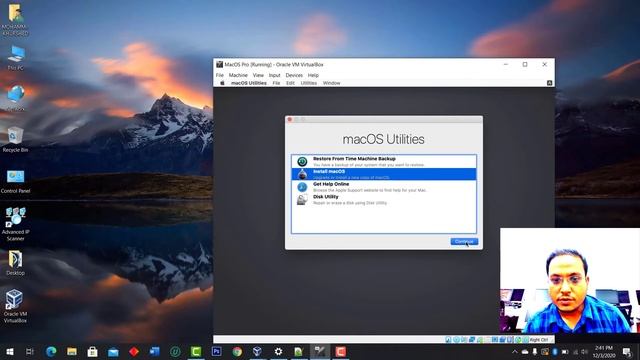This screenshot has height=360, width=640.
Task: Minimize the VirtualBox window
Action: [x=506, y=64]
